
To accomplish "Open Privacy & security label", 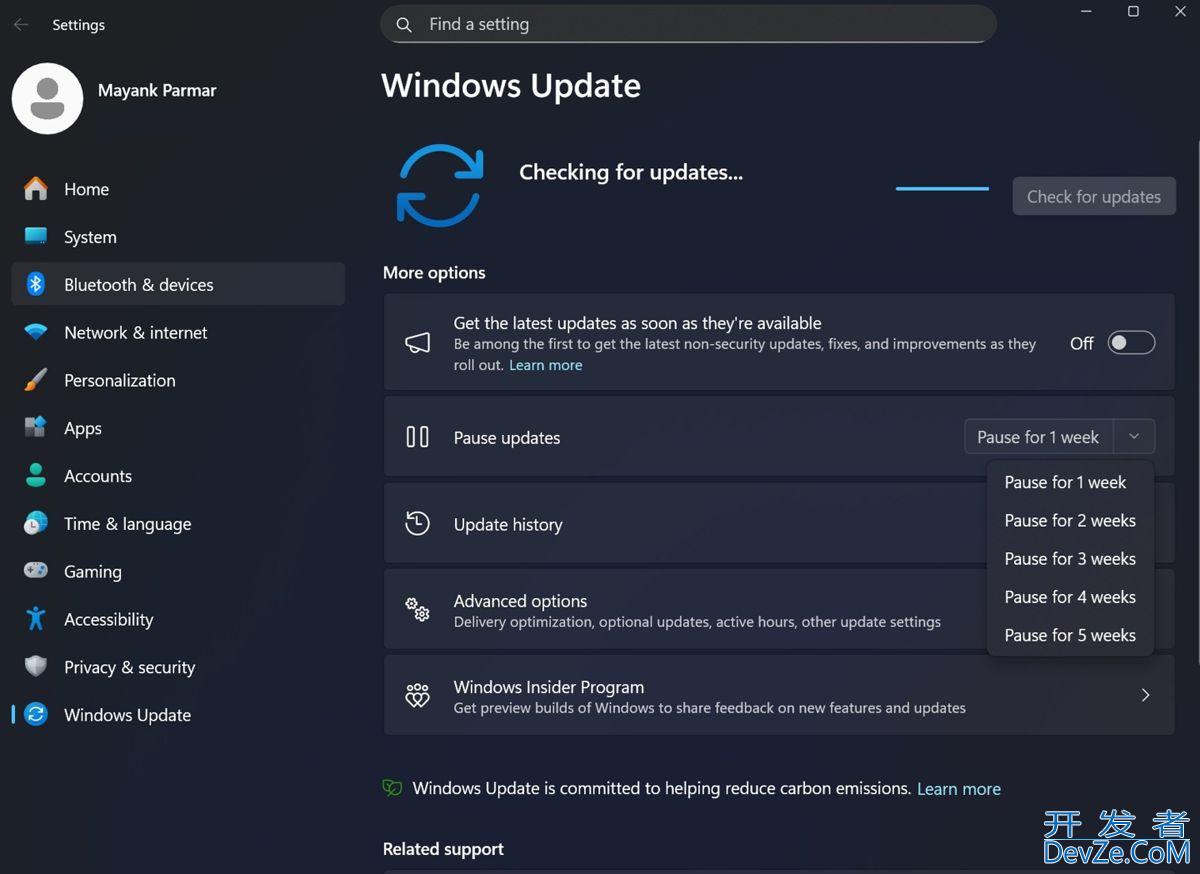I will point(130,667).
